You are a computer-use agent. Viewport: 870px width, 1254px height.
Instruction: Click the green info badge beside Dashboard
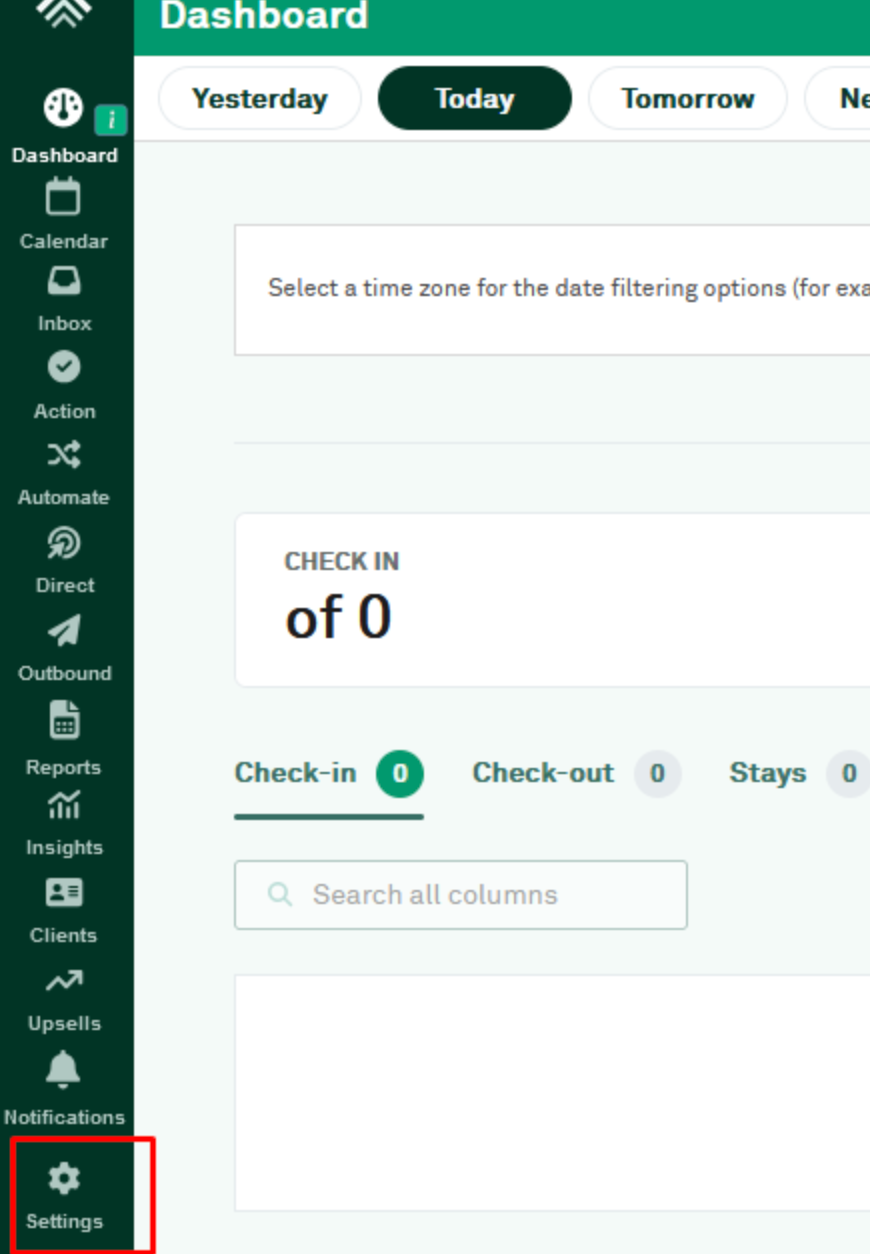pos(111,121)
